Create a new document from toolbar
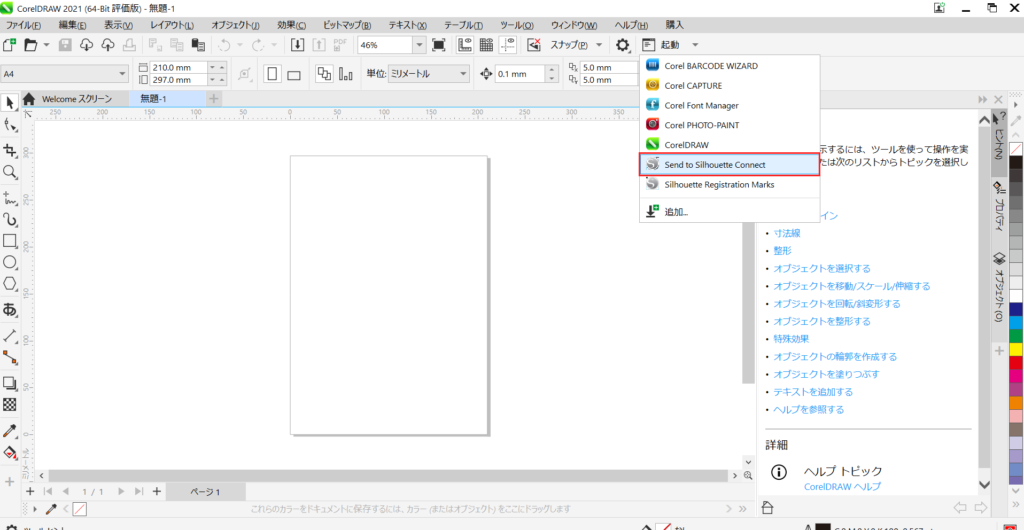The width and height of the screenshot is (1024, 530). pos(9,44)
